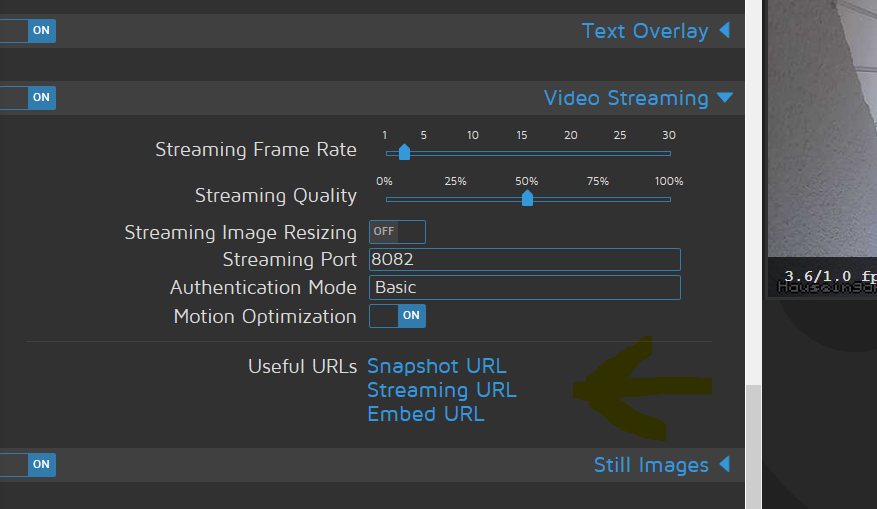
Task: Adjust the Streaming Quality slider handle
Action: 527,198
